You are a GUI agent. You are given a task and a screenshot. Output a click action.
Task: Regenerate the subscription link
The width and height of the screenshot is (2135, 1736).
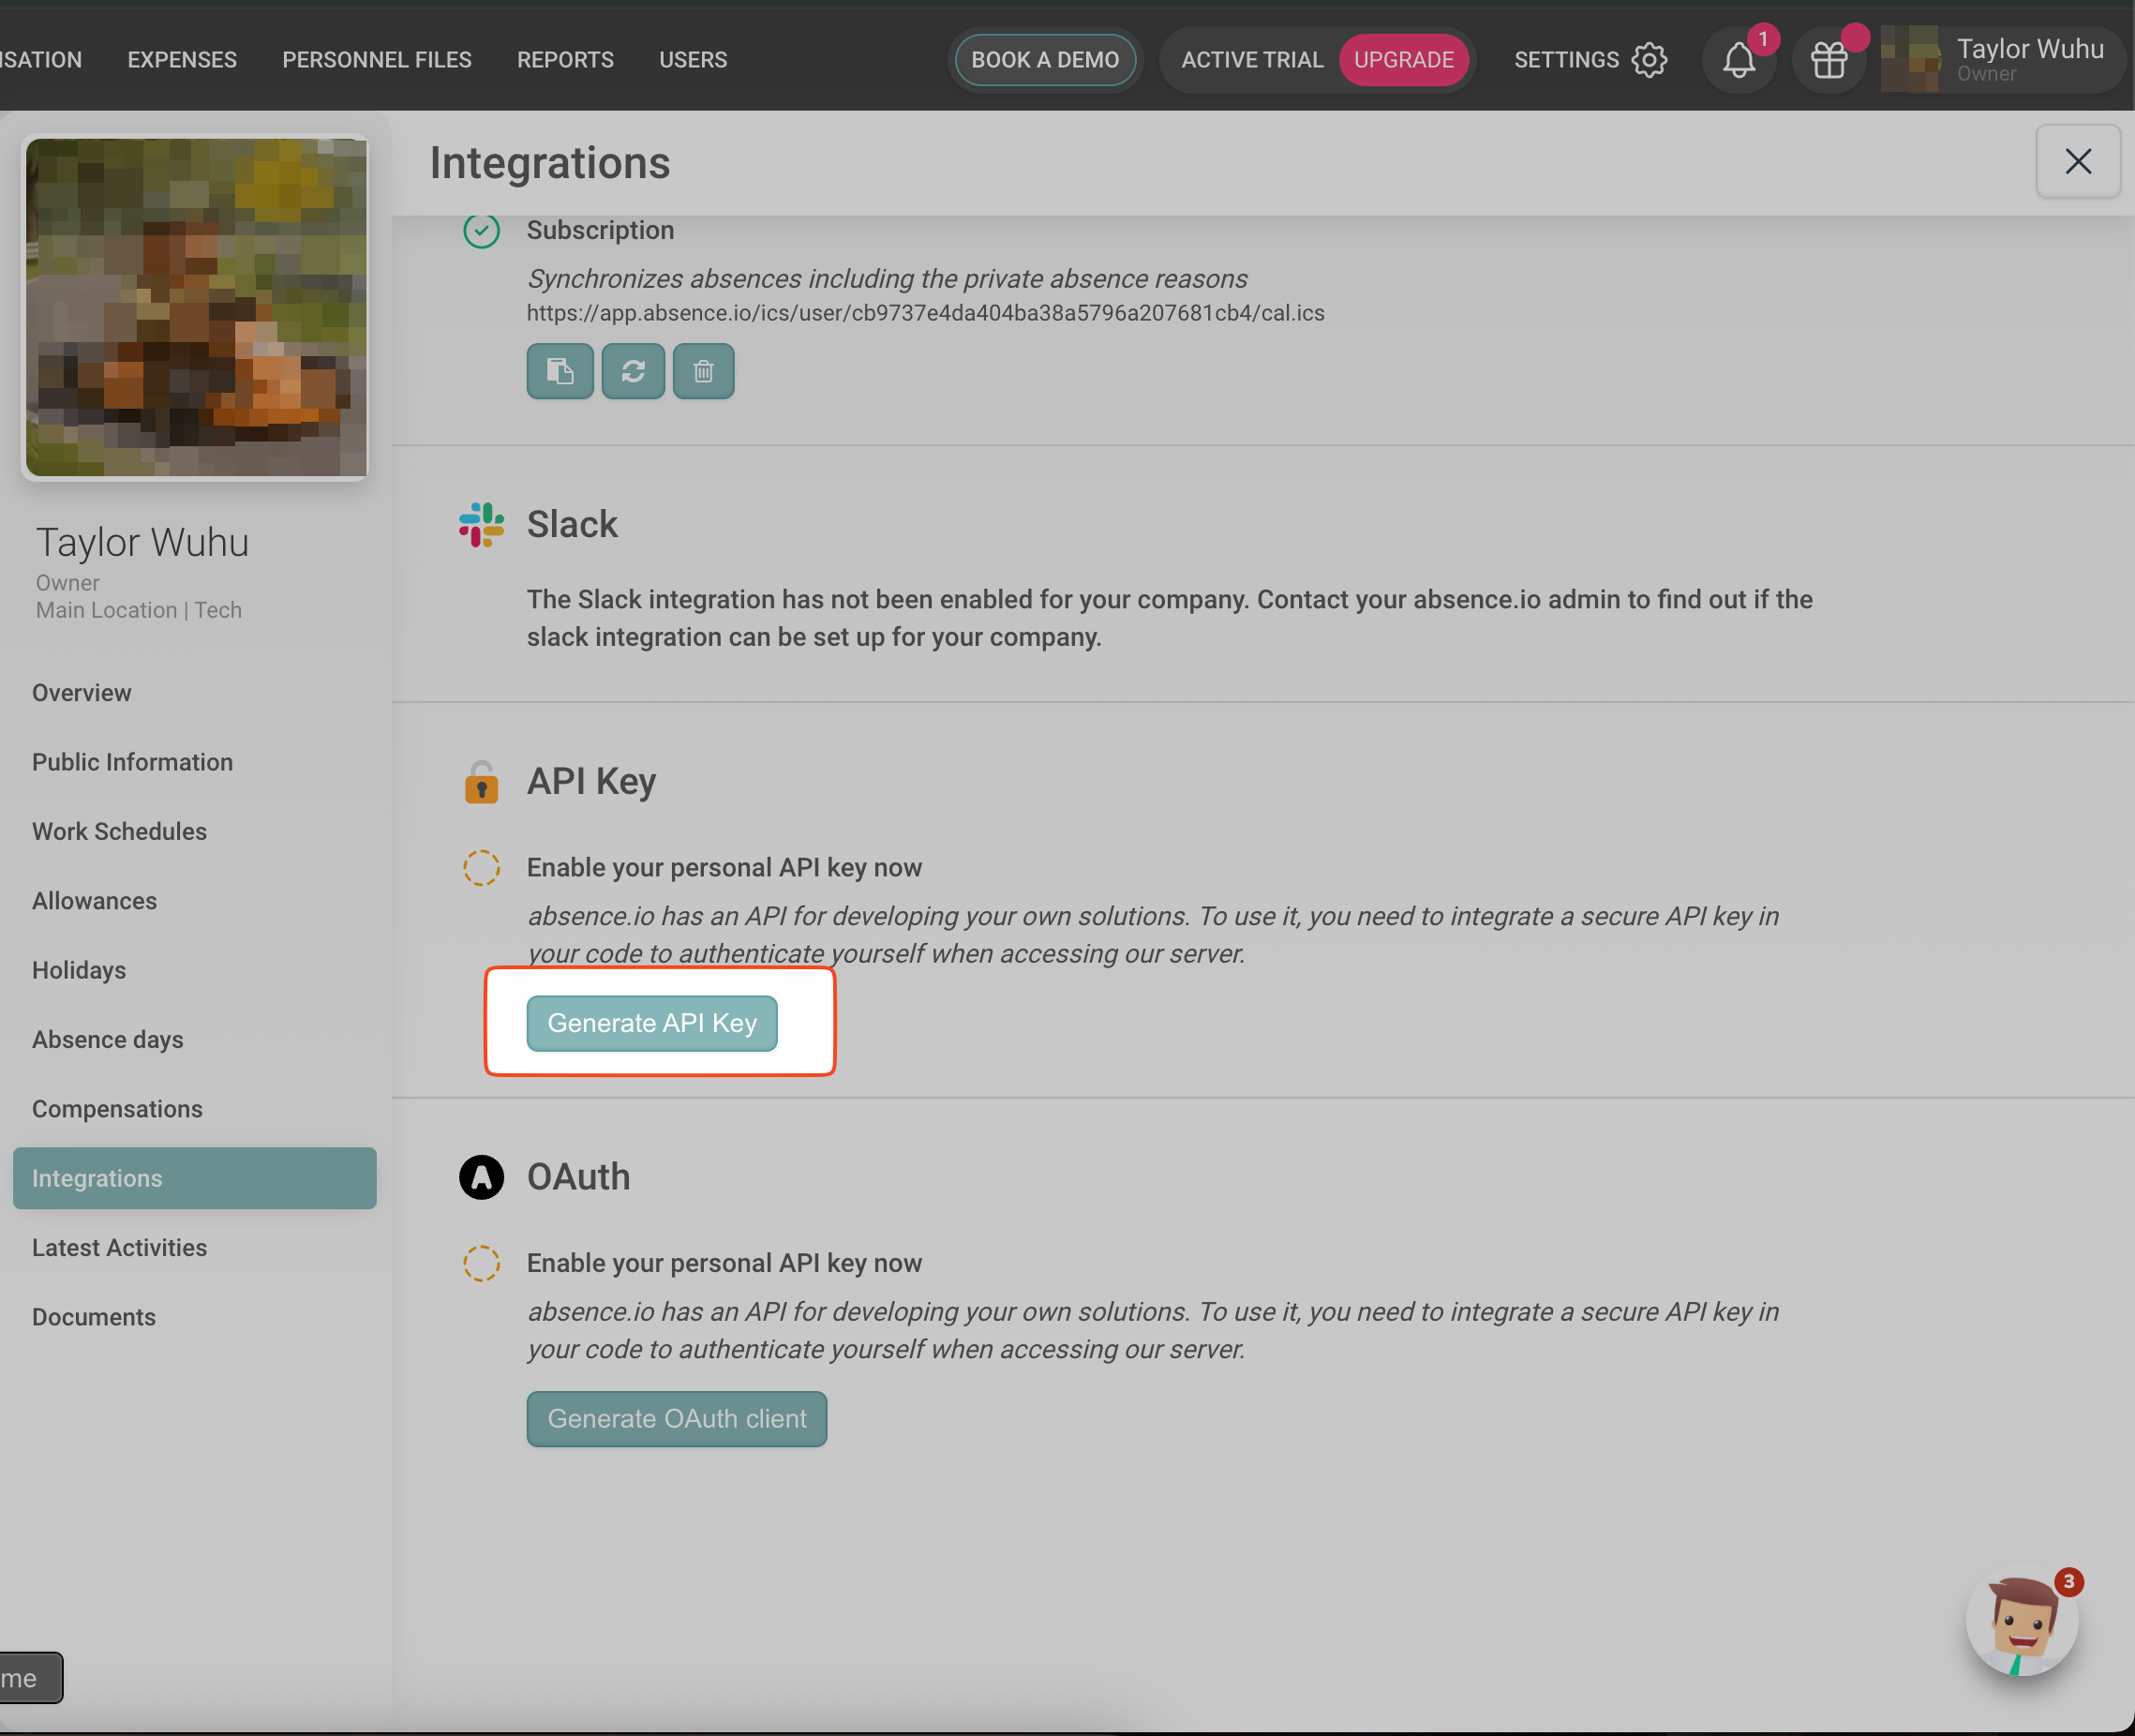(x=632, y=371)
